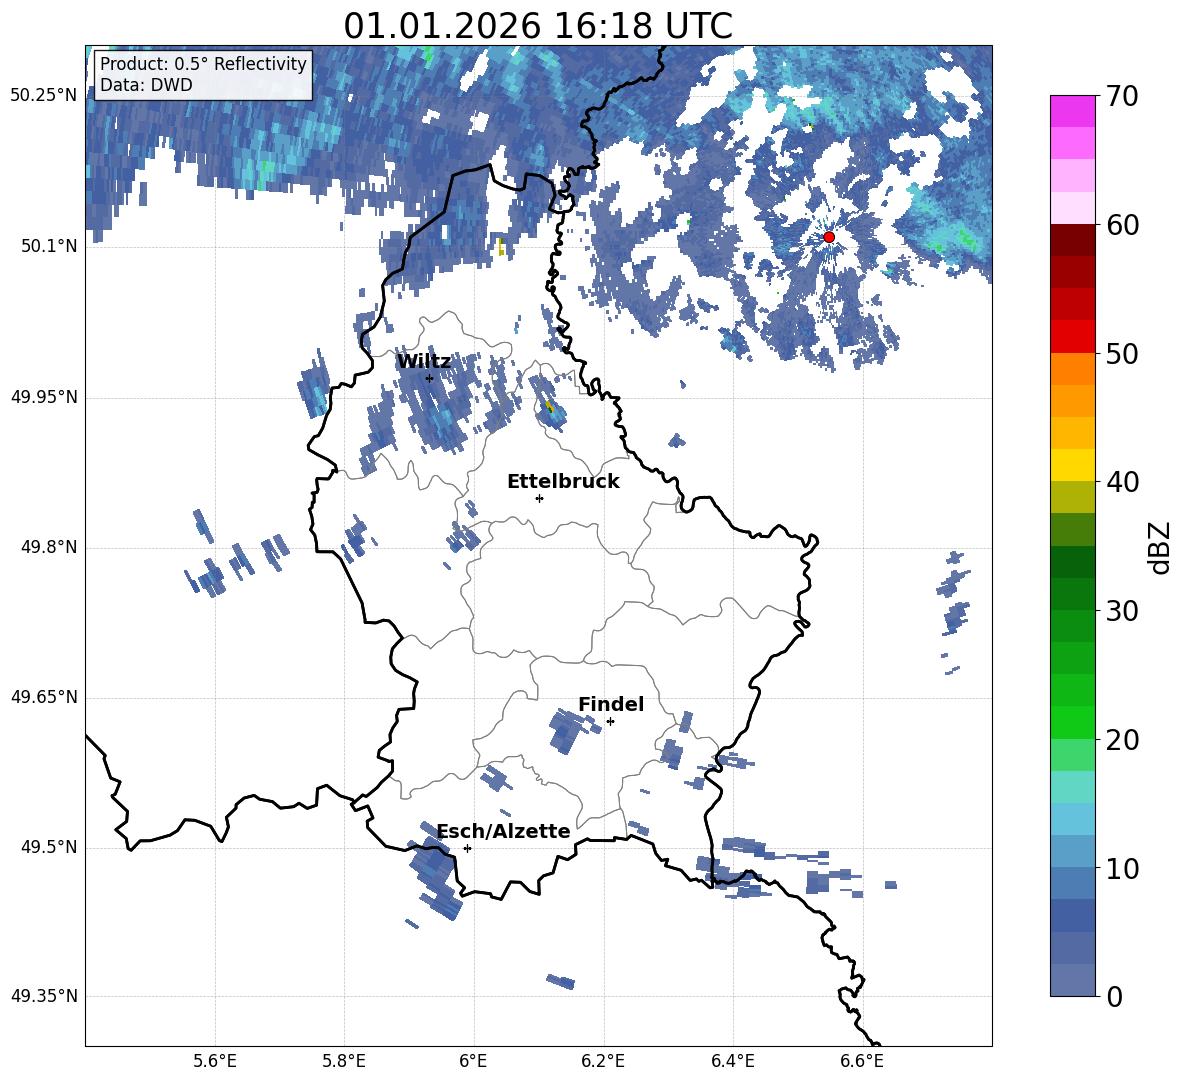Image resolution: width=1184 pixels, height=1081 pixels.
Task: Click the 49.5°N latitude label
Action: 49,847
